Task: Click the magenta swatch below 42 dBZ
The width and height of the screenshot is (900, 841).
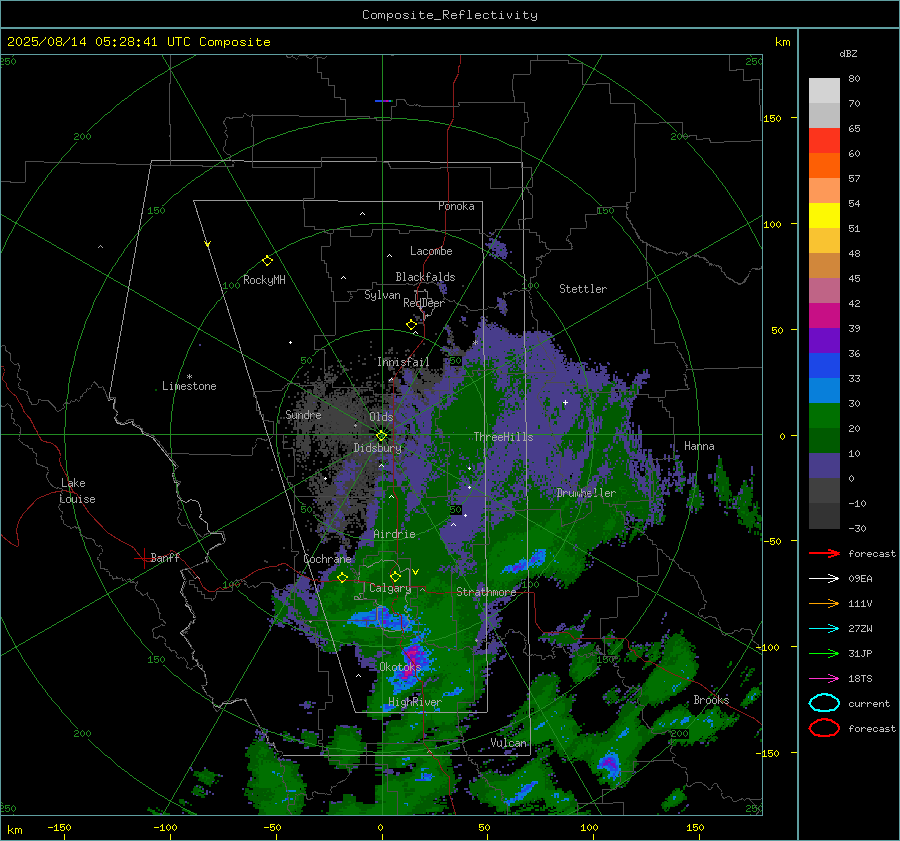Action: 824,315
